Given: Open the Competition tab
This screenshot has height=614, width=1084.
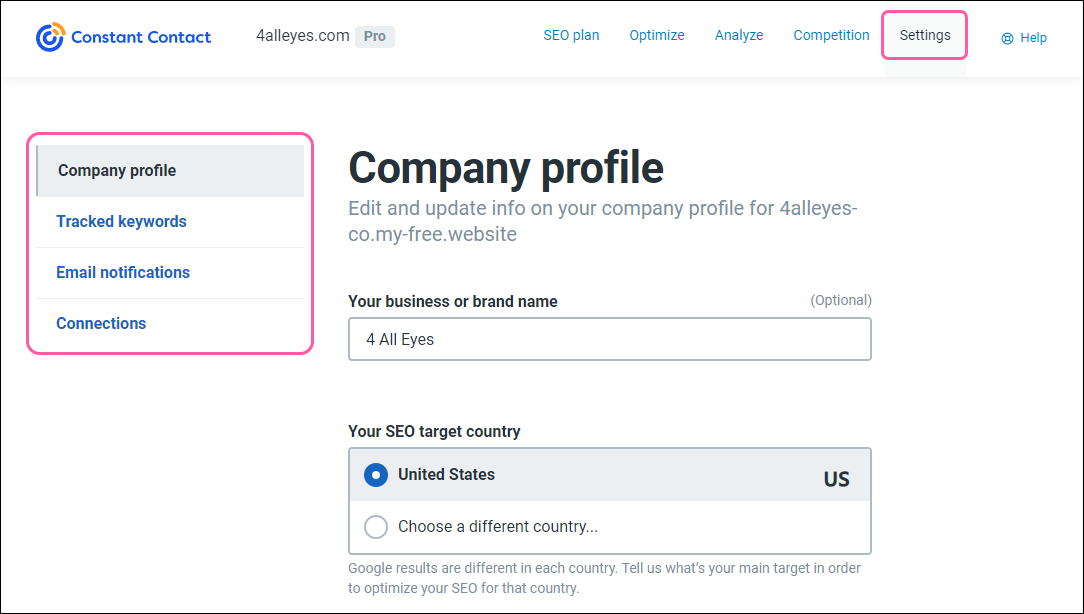Looking at the screenshot, I should point(831,35).
